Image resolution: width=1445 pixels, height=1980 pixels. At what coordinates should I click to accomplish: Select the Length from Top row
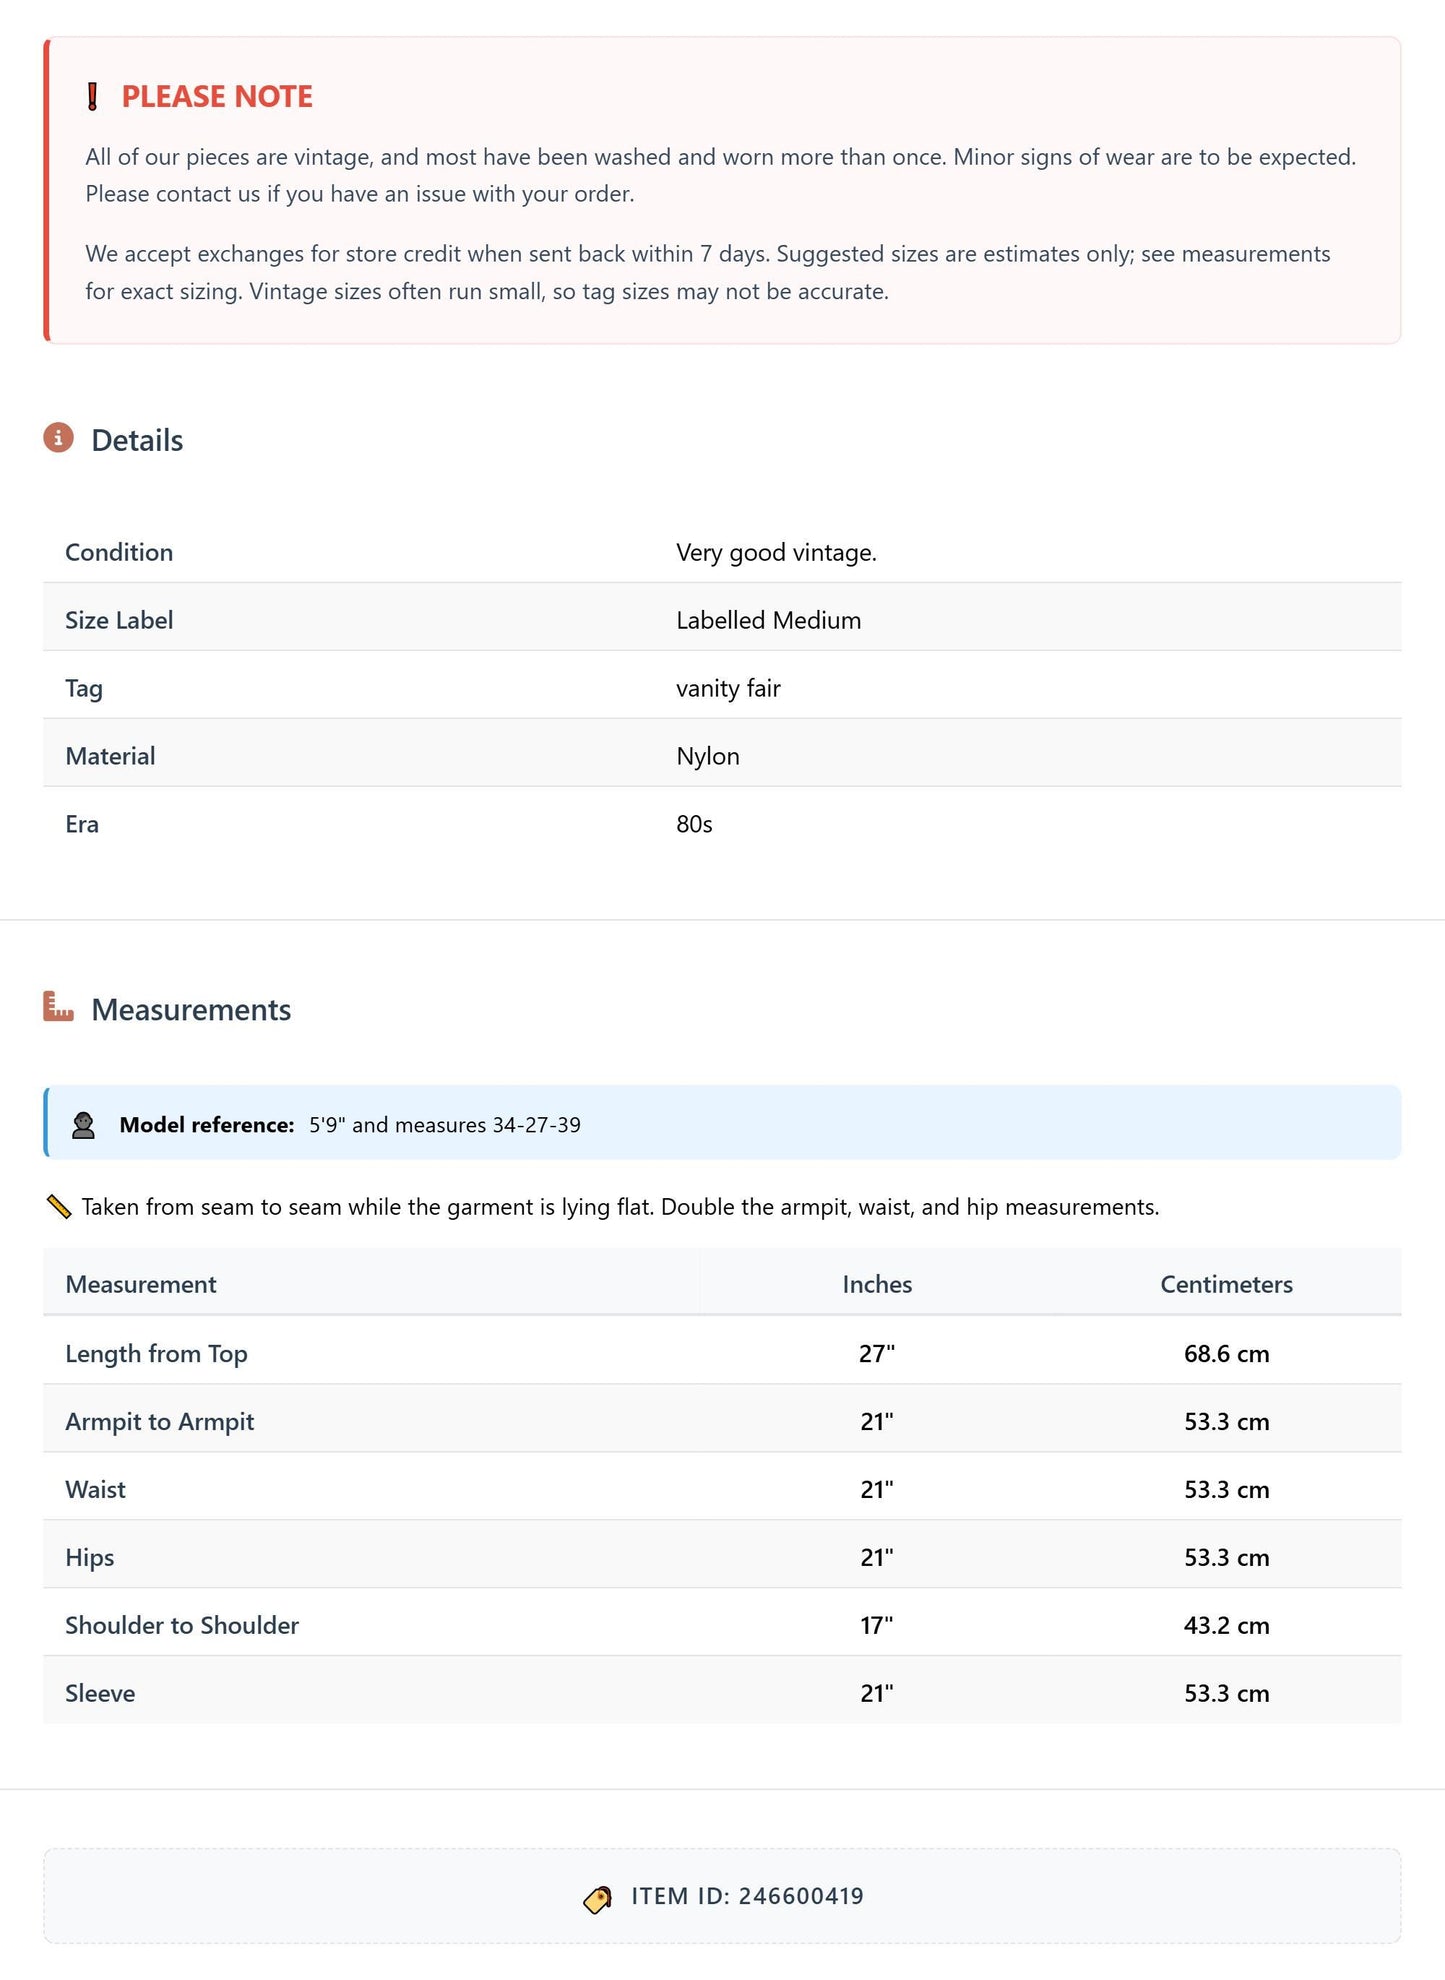coord(722,1353)
